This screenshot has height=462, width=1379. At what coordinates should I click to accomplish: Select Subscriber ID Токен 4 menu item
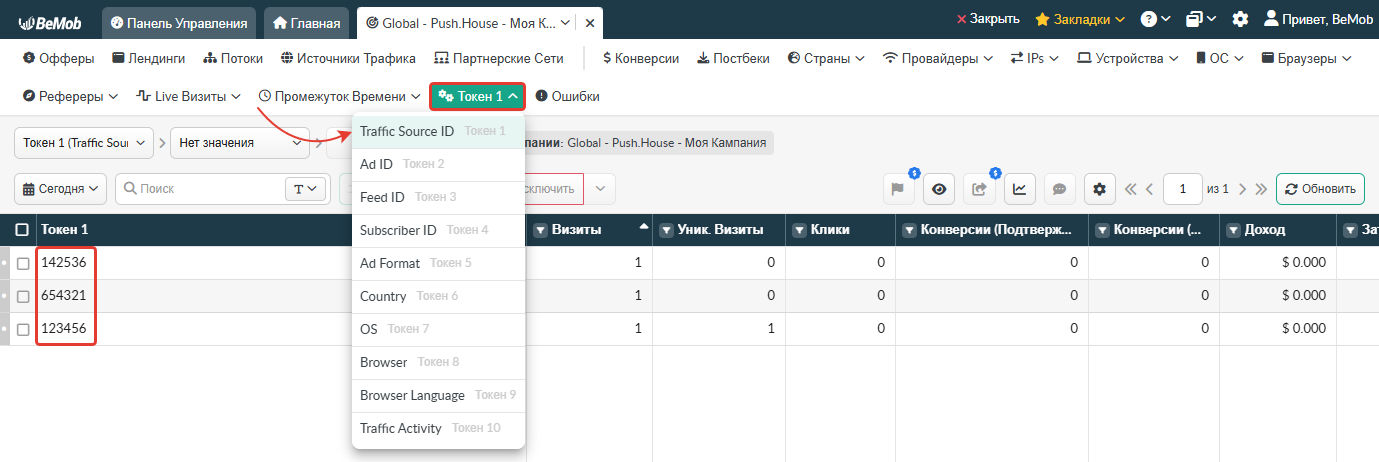pos(438,230)
